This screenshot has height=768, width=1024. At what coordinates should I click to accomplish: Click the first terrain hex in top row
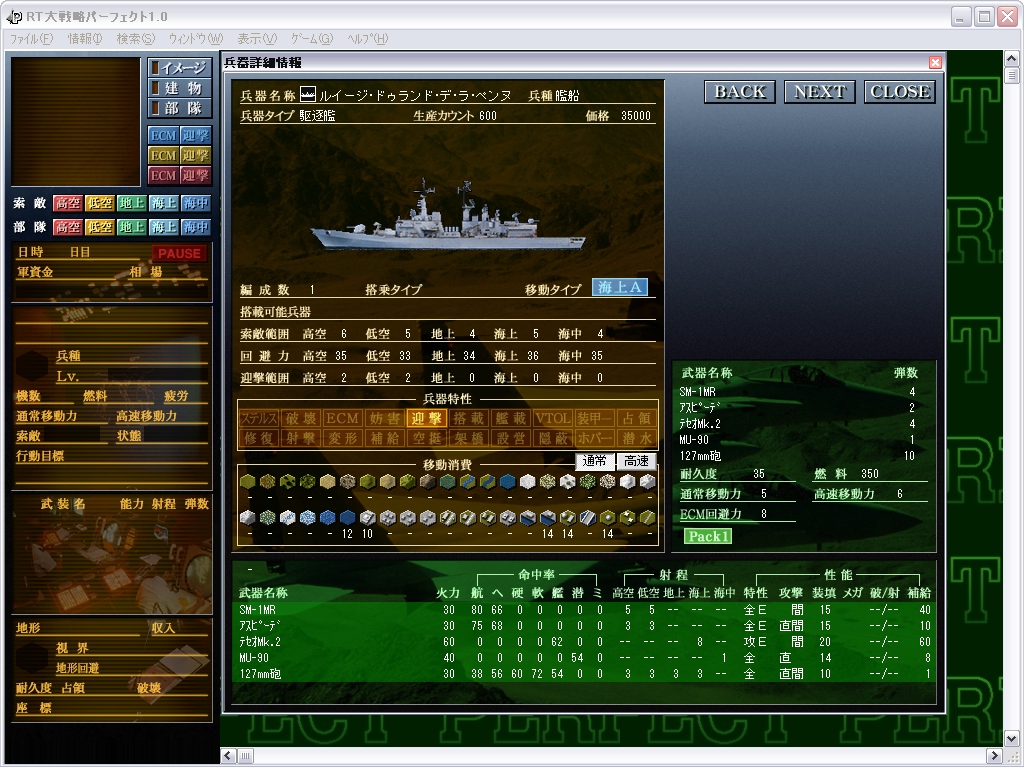(248, 482)
